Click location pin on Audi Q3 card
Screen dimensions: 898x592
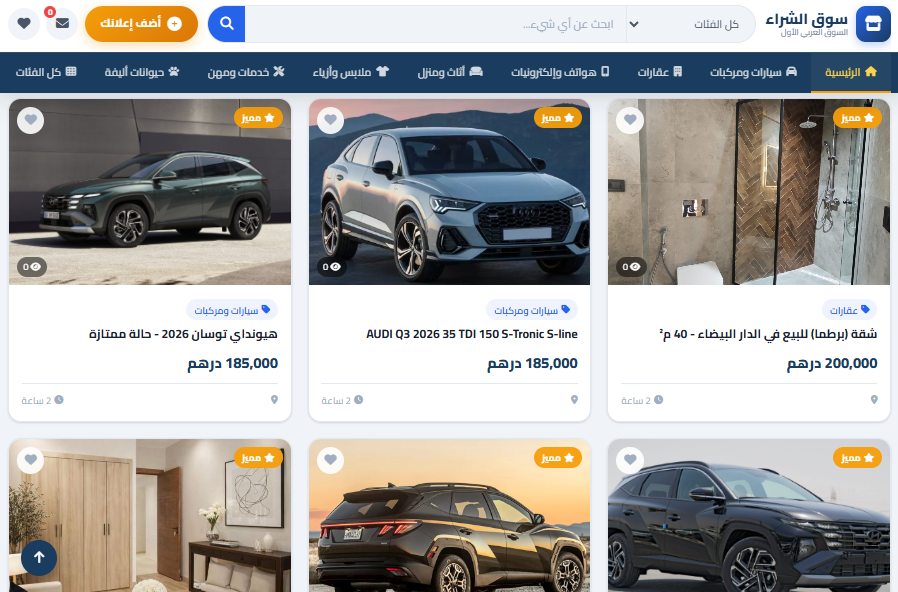point(574,400)
